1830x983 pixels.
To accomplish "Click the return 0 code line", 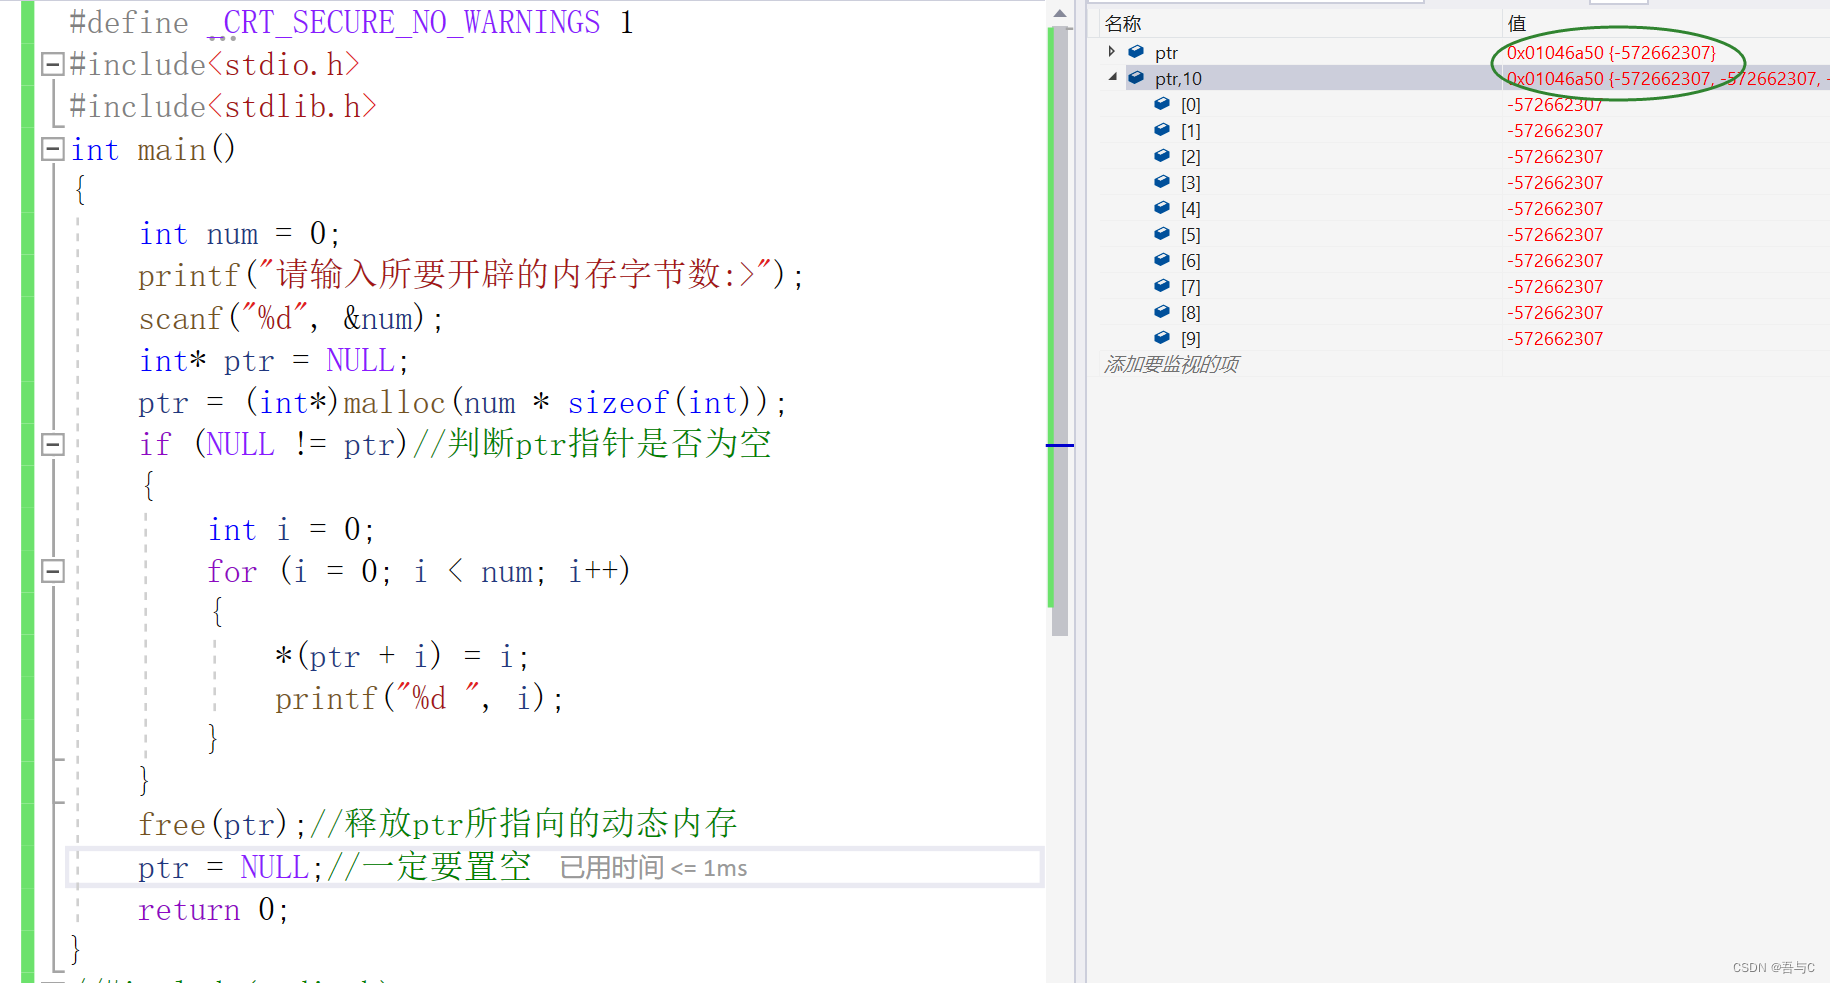I will [213, 909].
